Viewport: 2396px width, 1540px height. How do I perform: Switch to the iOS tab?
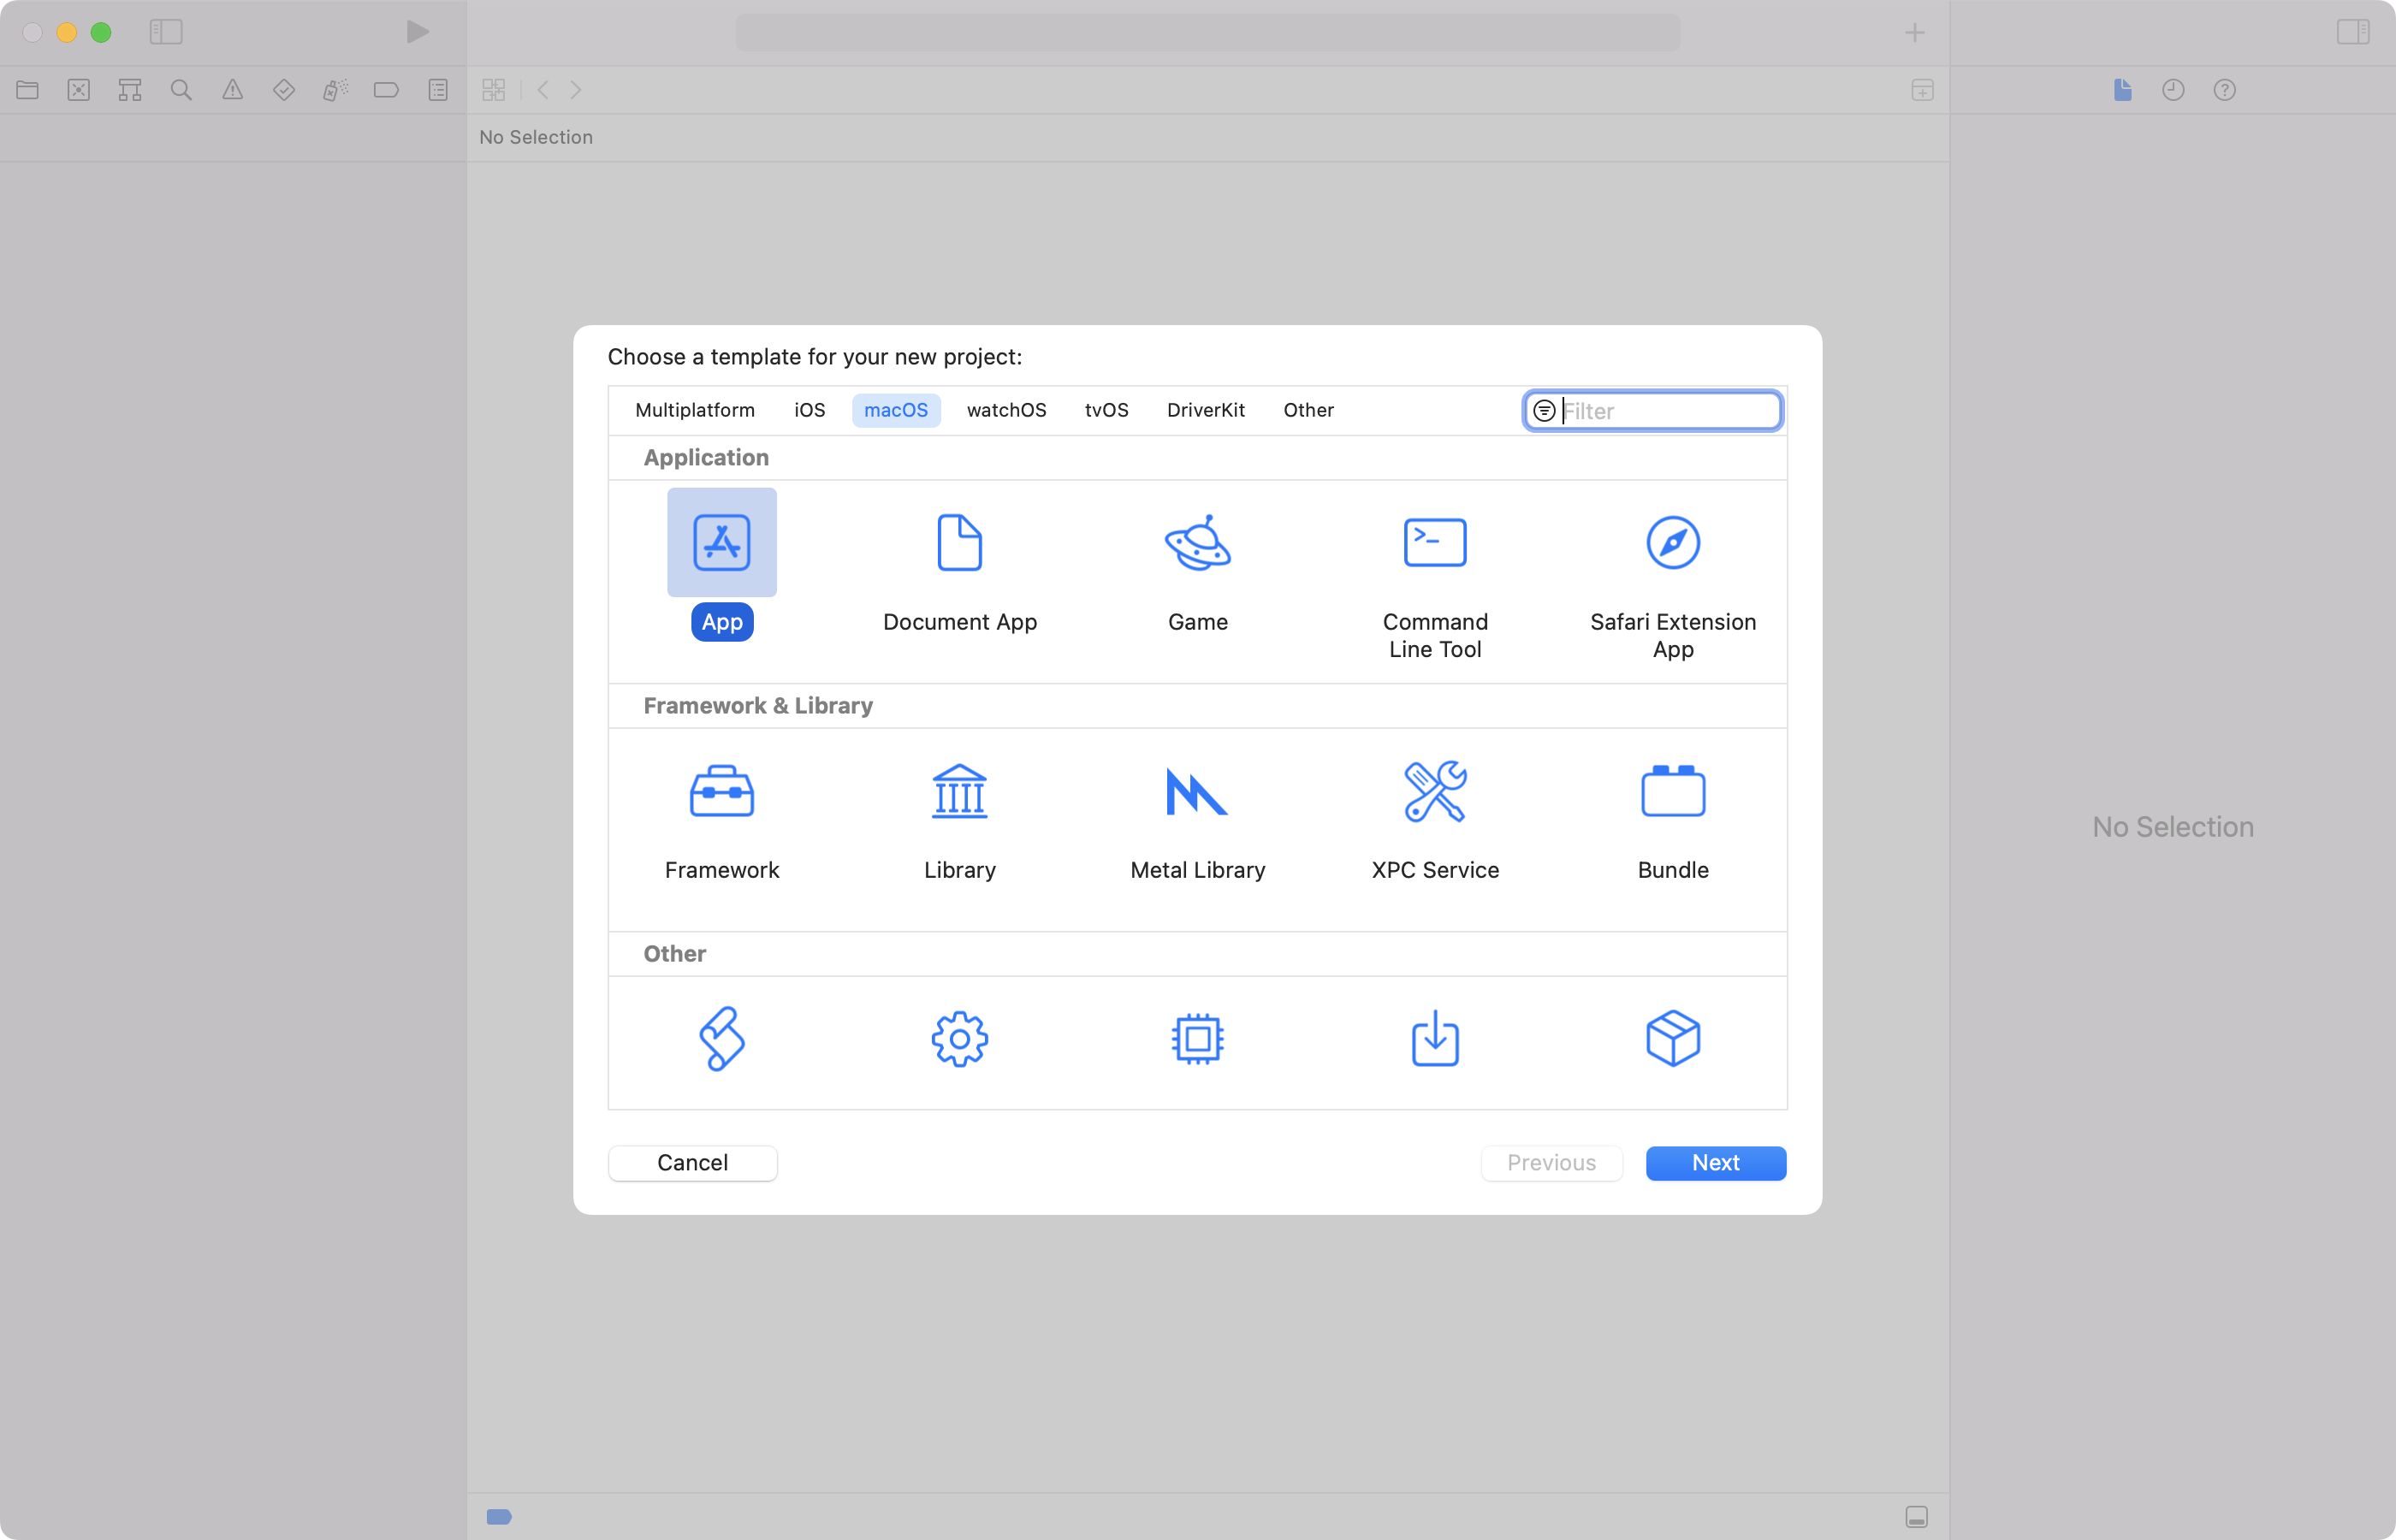coord(809,409)
